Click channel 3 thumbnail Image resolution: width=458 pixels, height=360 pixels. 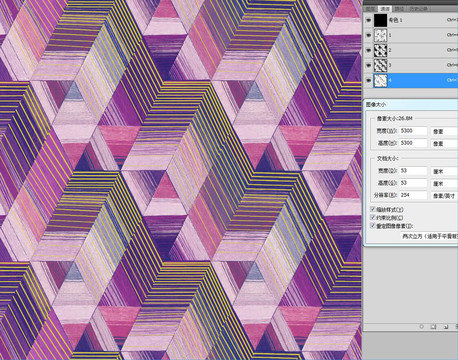coord(380,65)
